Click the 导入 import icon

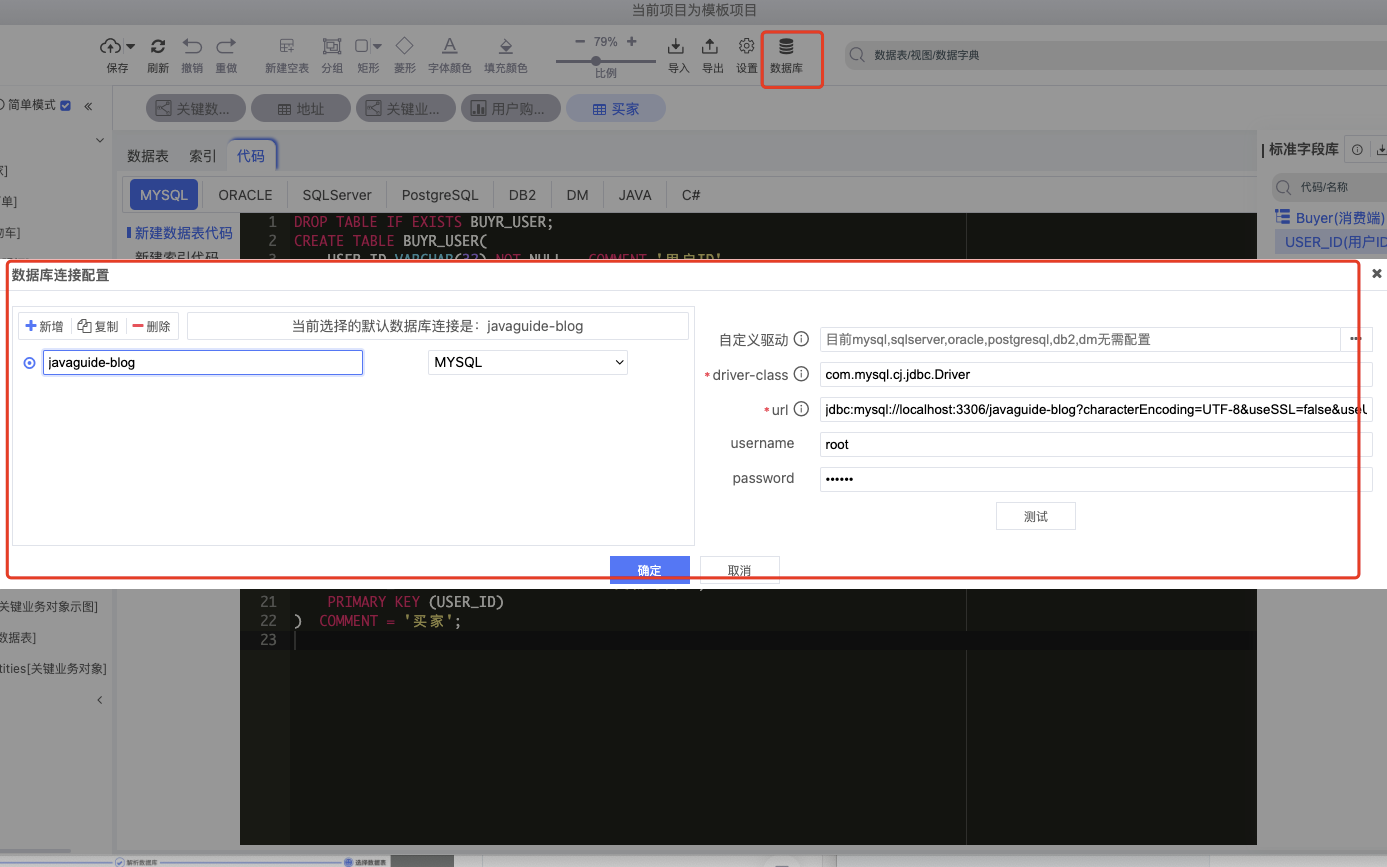[x=677, y=46]
